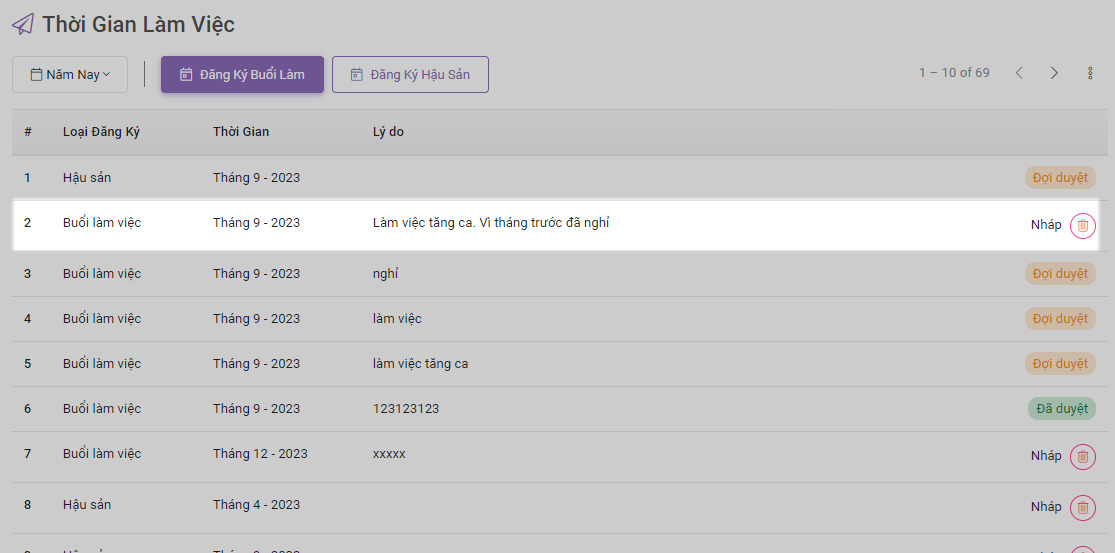1115x553 pixels.
Task: Select row 5 làm việc tăng ca
Action: click(420, 364)
